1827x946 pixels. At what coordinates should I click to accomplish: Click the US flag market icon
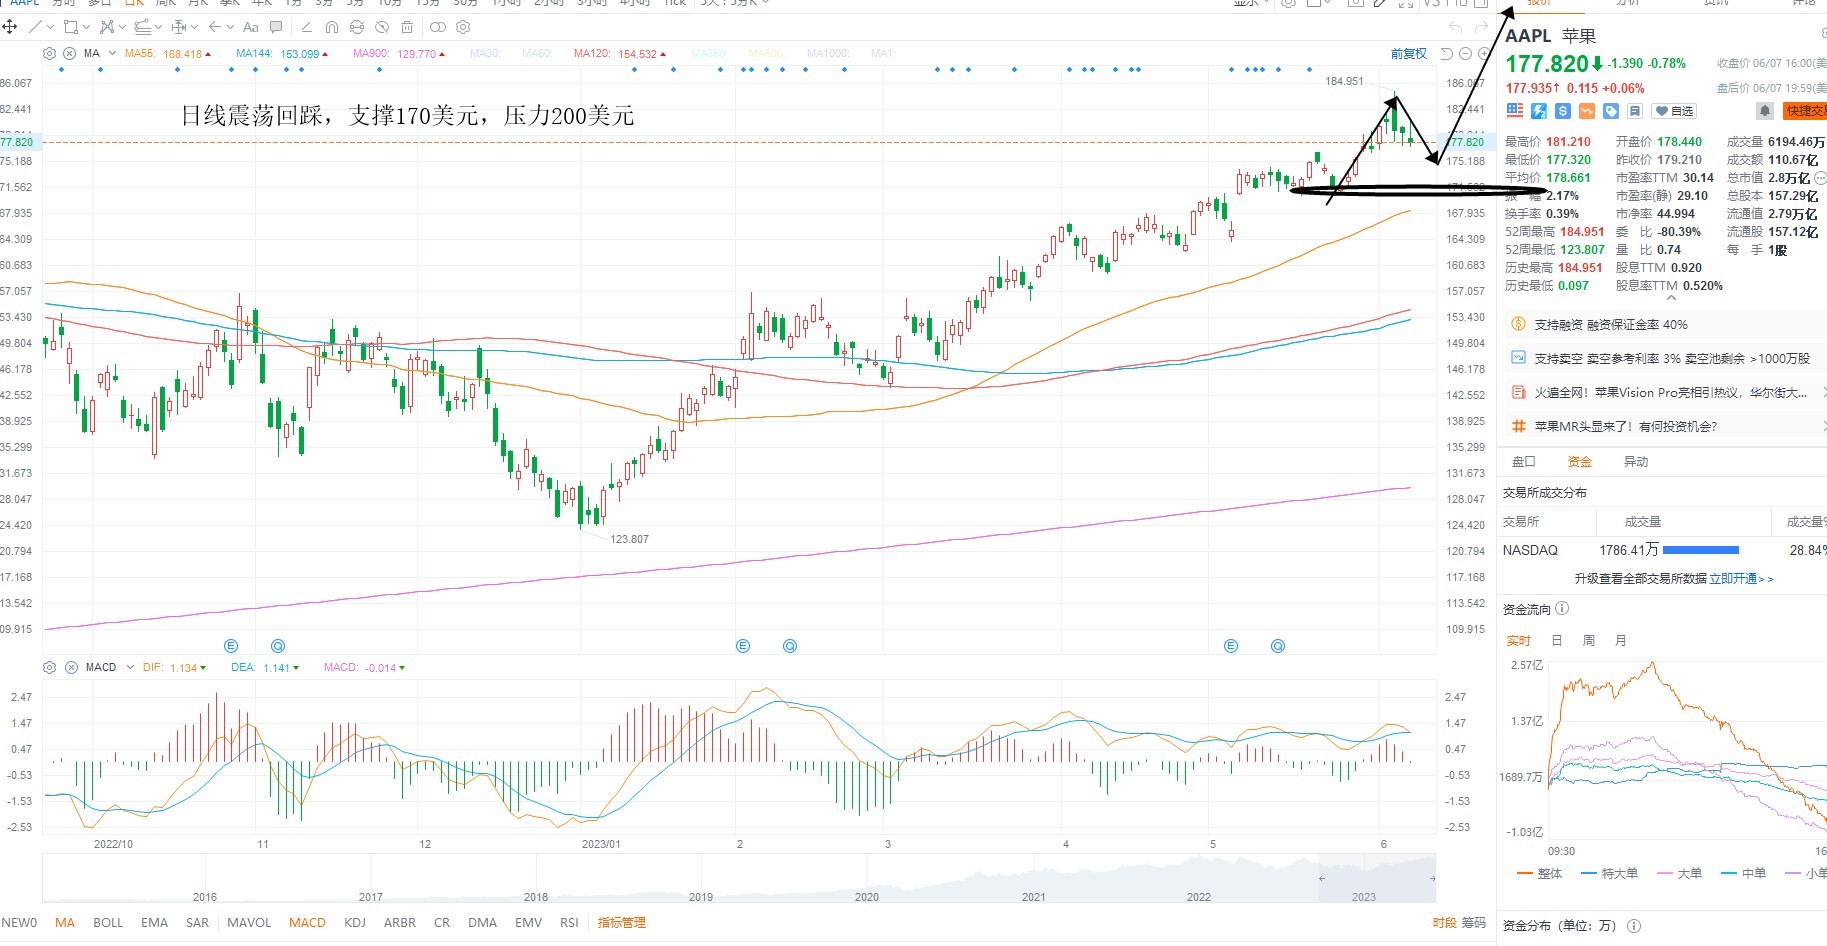pos(1514,111)
